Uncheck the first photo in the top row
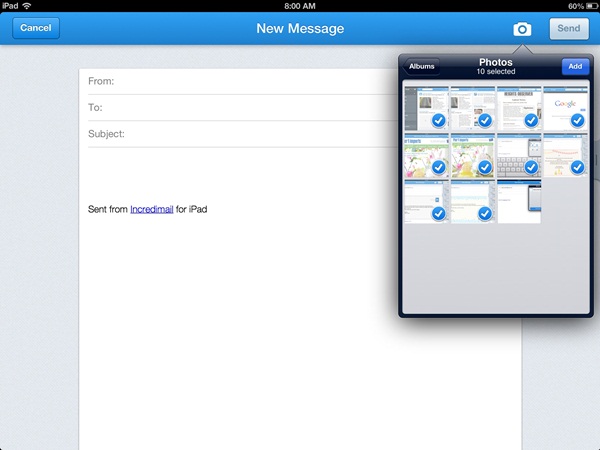Image resolution: width=600 pixels, height=450 pixels. pyautogui.click(x=426, y=108)
